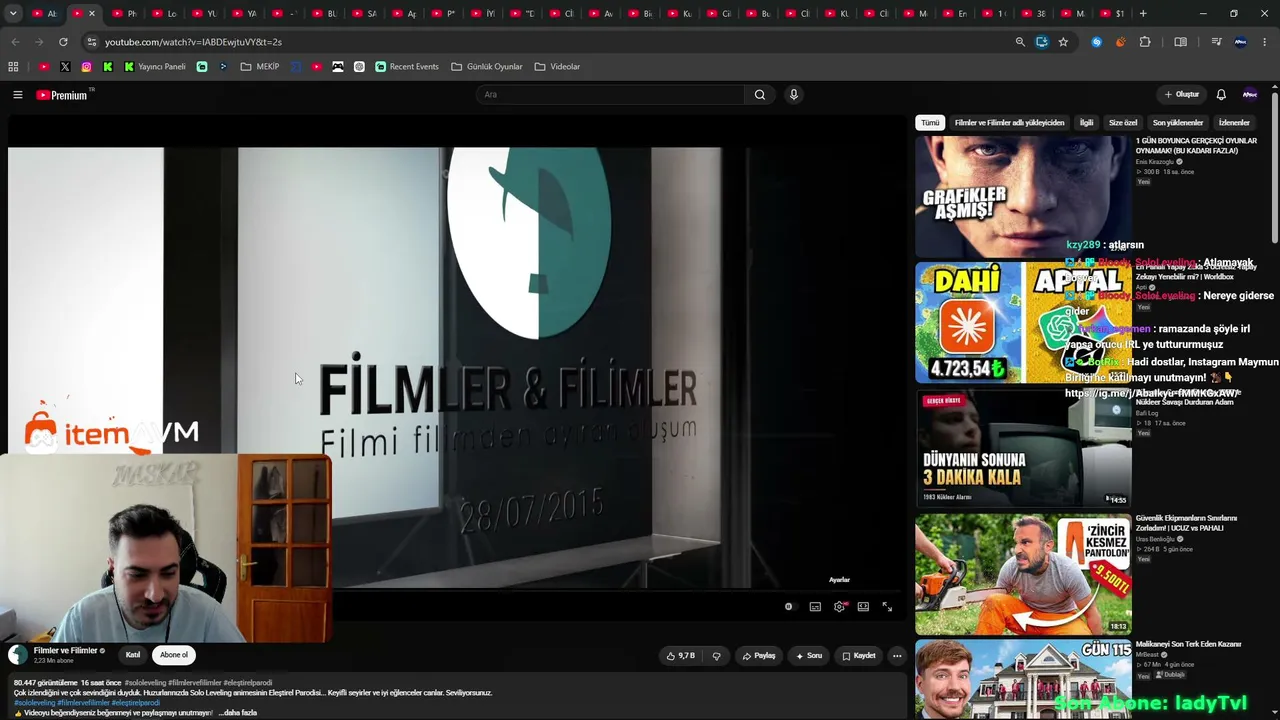The height and width of the screenshot is (720, 1280).
Task: Toggle subtitles in the video player
Action: tap(815, 607)
